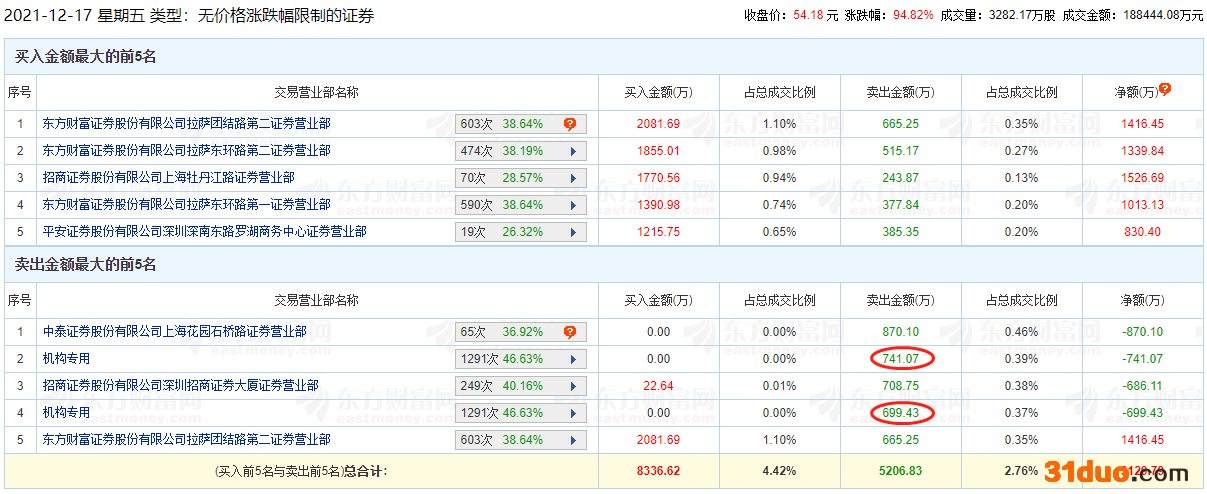Expand the arrow beside 249次 40.16%
The height and width of the screenshot is (494, 1207).
click(x=573, y=386)
